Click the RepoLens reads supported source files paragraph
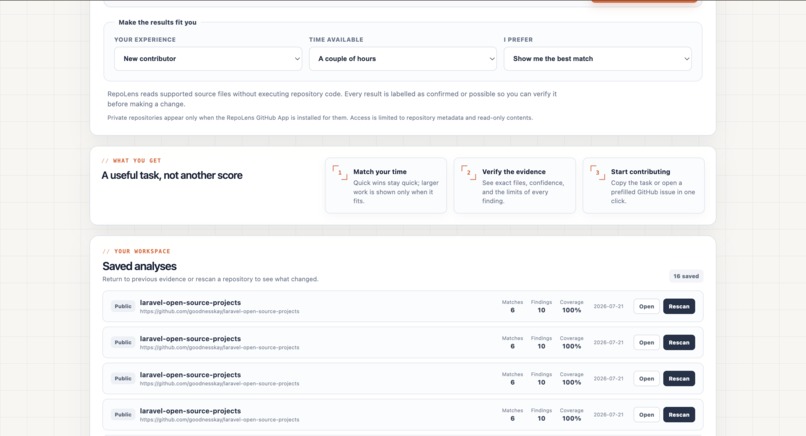 (x=332, y=99)
